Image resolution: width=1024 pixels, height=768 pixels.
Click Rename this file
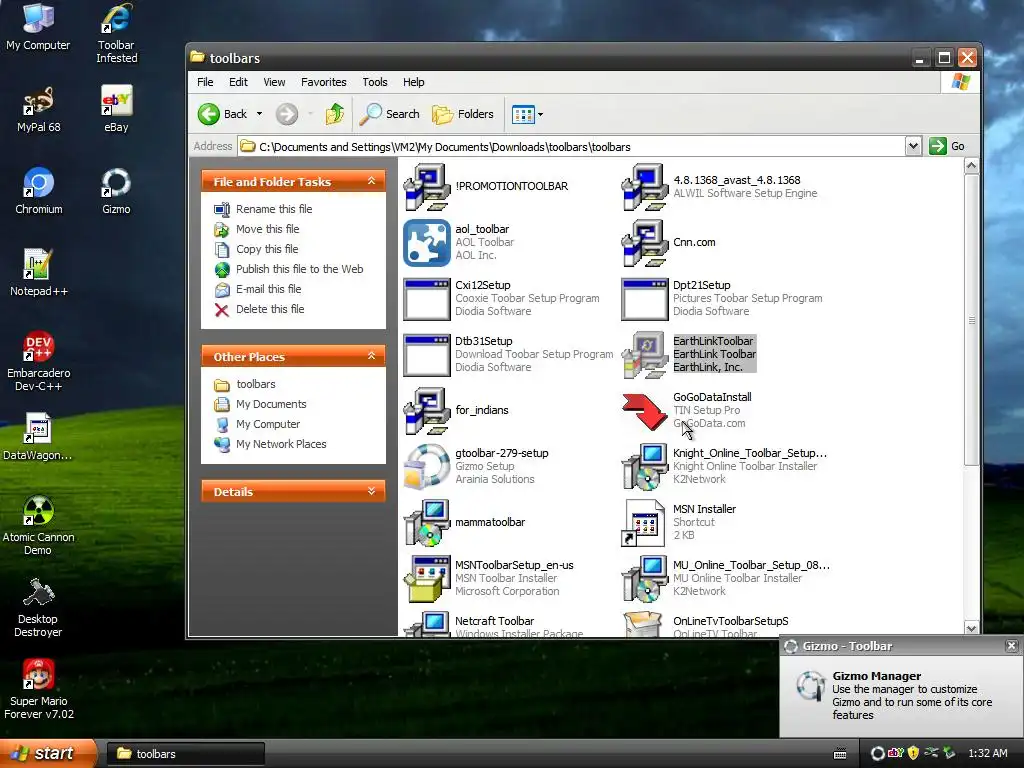(x=274, y=209)
